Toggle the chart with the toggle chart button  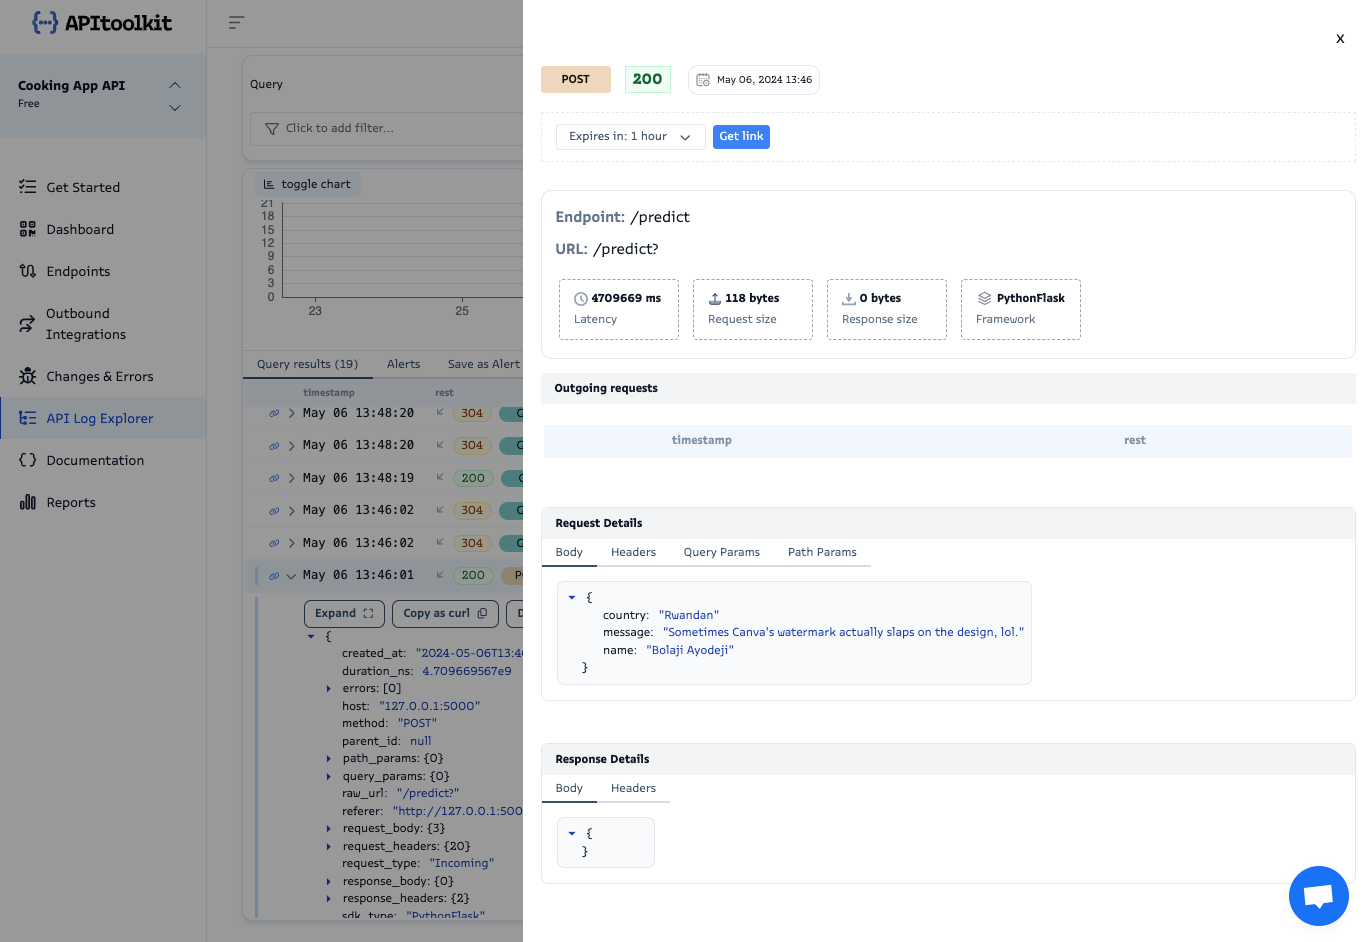307,183
